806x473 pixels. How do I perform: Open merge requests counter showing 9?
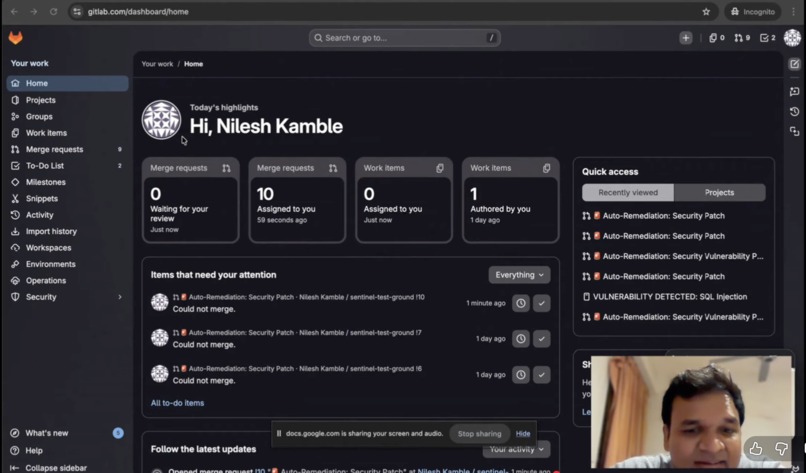point(742,38)
